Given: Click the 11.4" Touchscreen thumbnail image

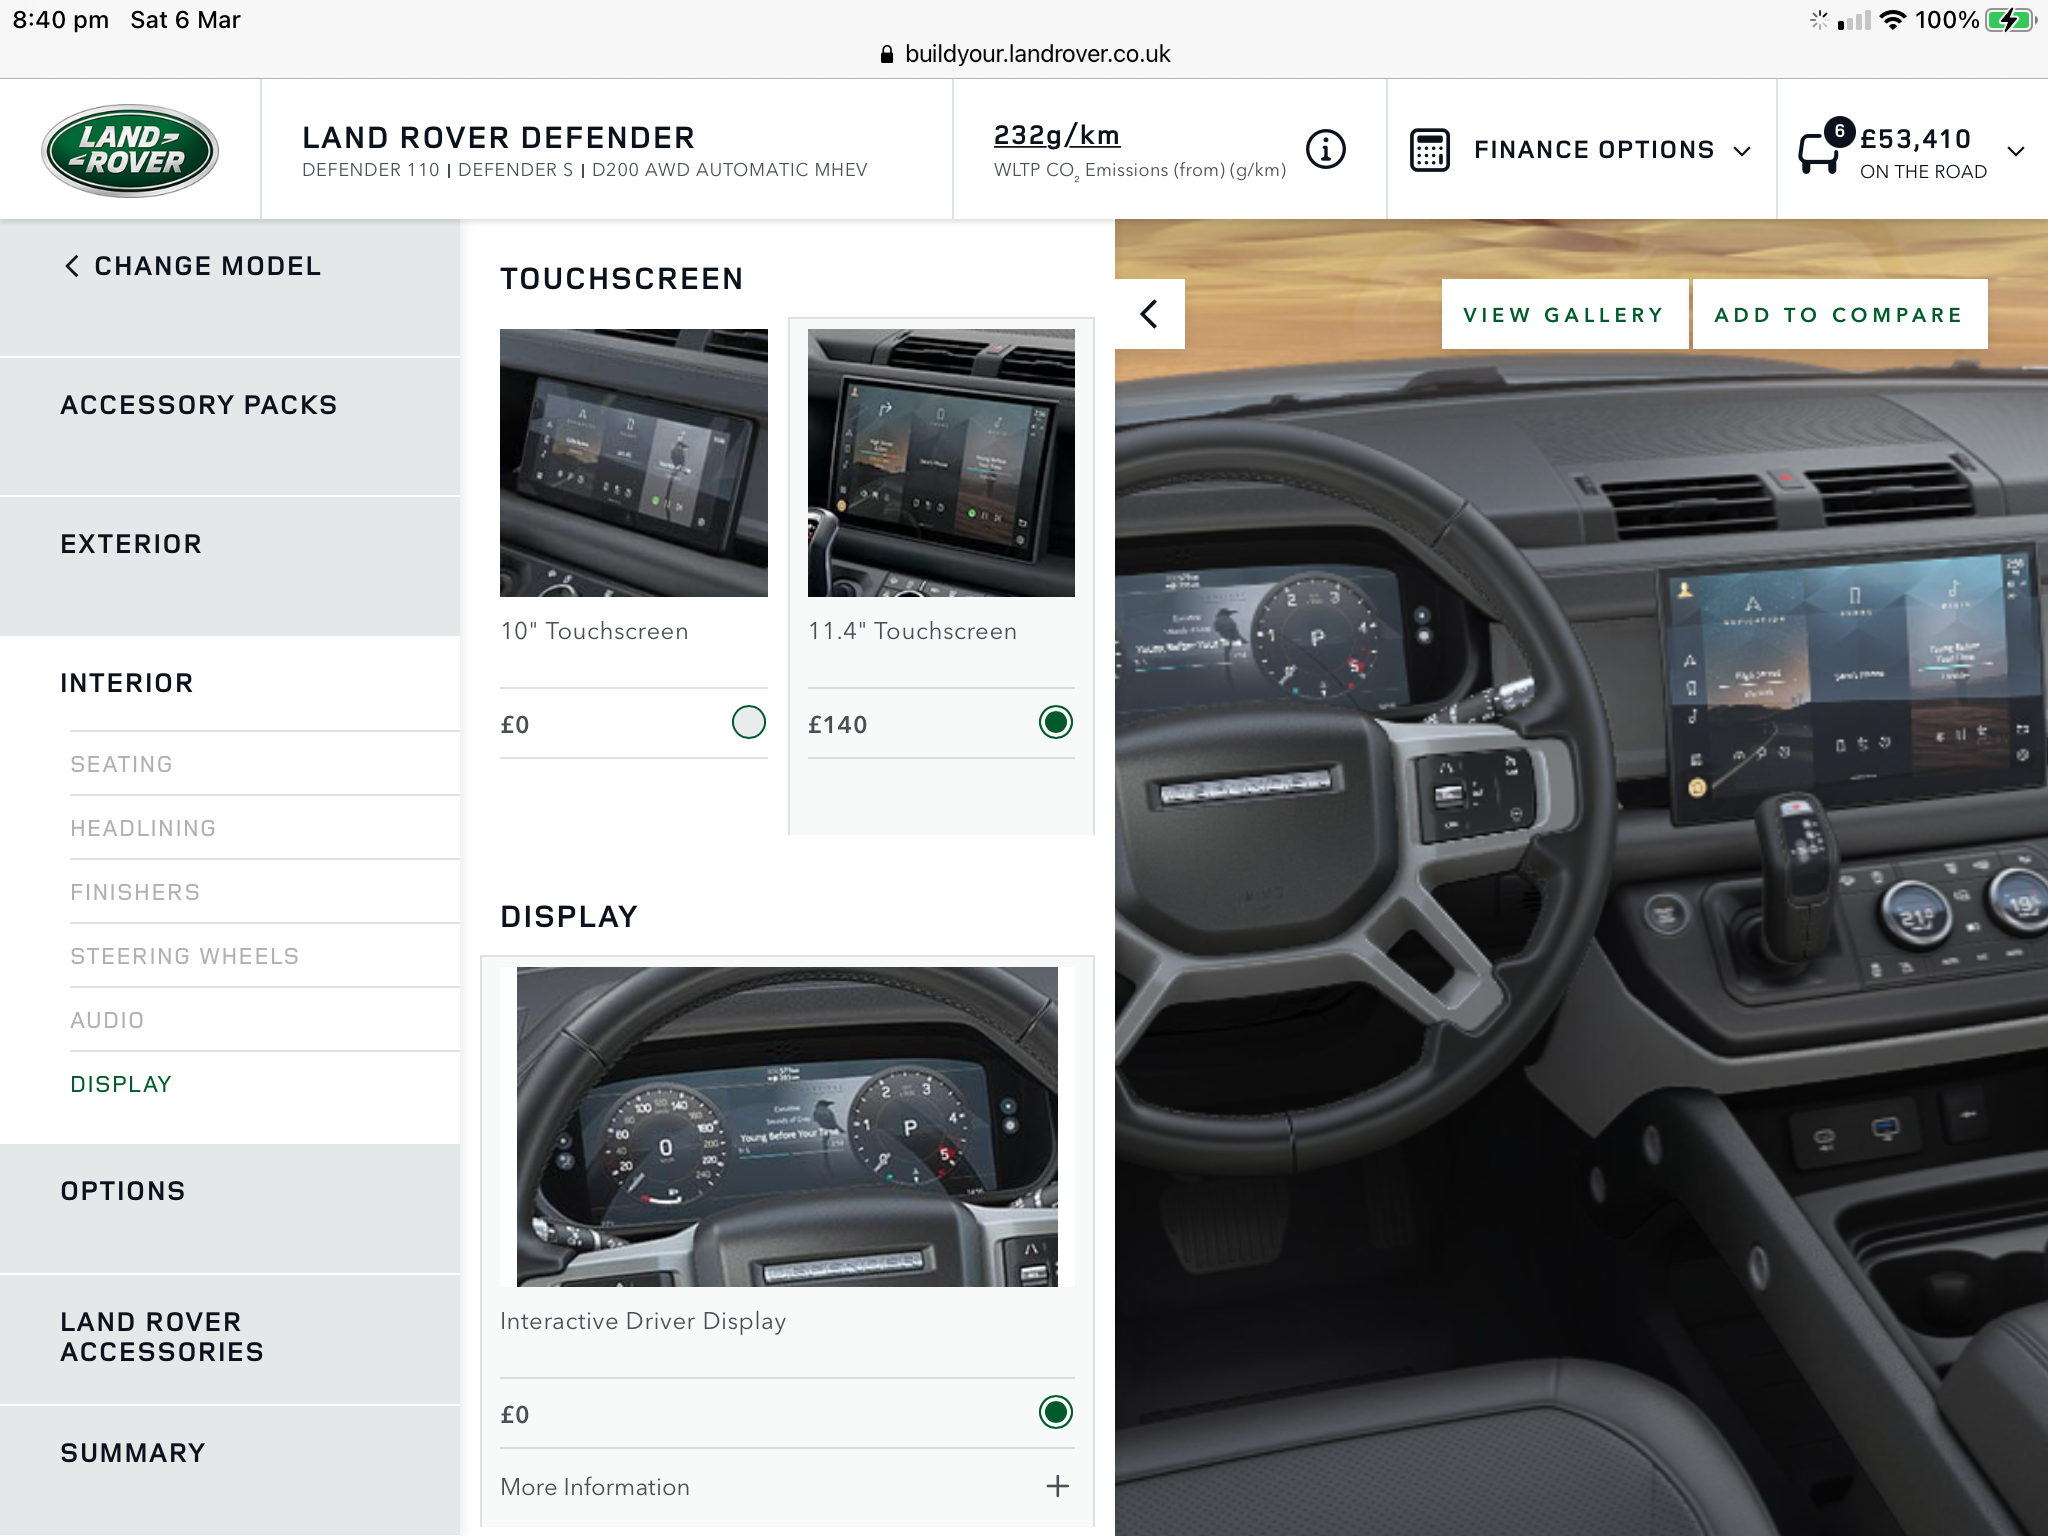Looking at the screenshot, I should (941, 463).
